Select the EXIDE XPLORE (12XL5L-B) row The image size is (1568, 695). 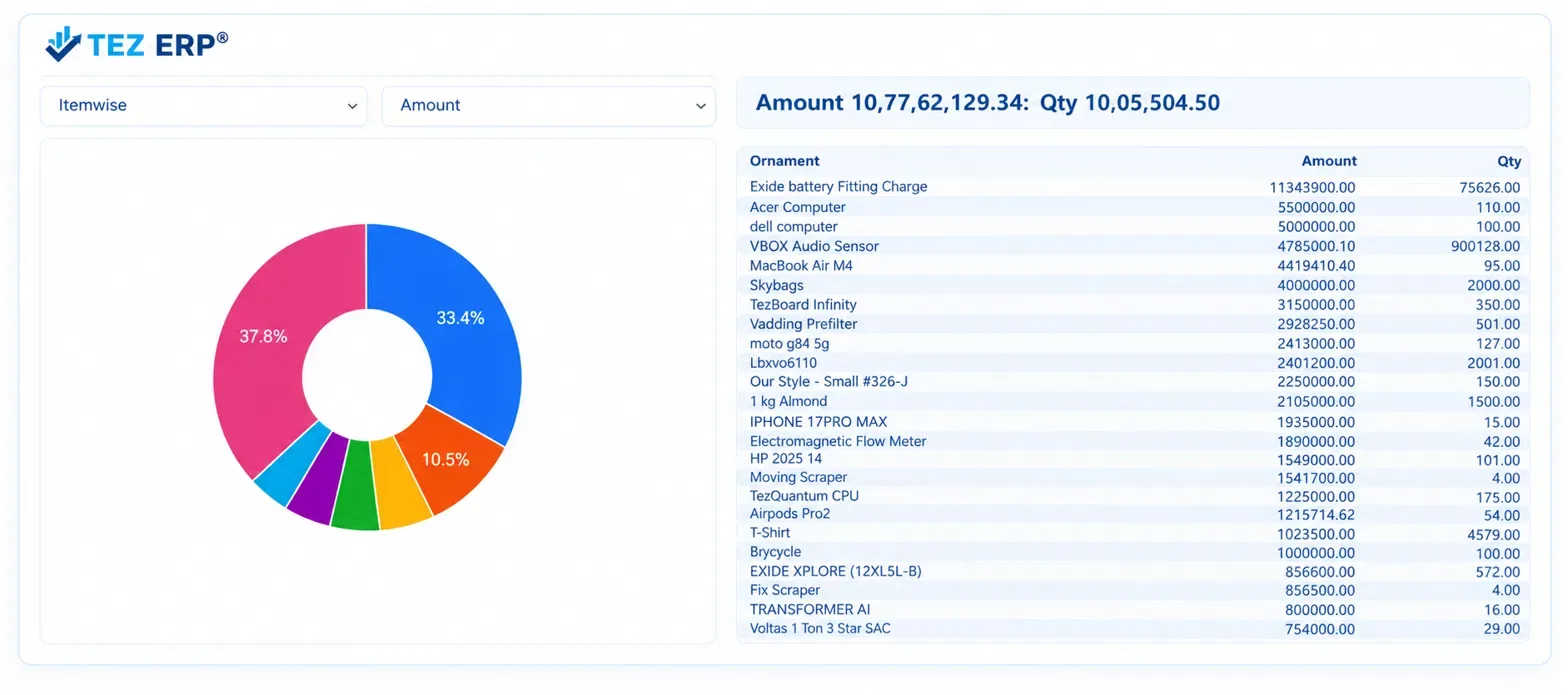[x=1133, y=571]
